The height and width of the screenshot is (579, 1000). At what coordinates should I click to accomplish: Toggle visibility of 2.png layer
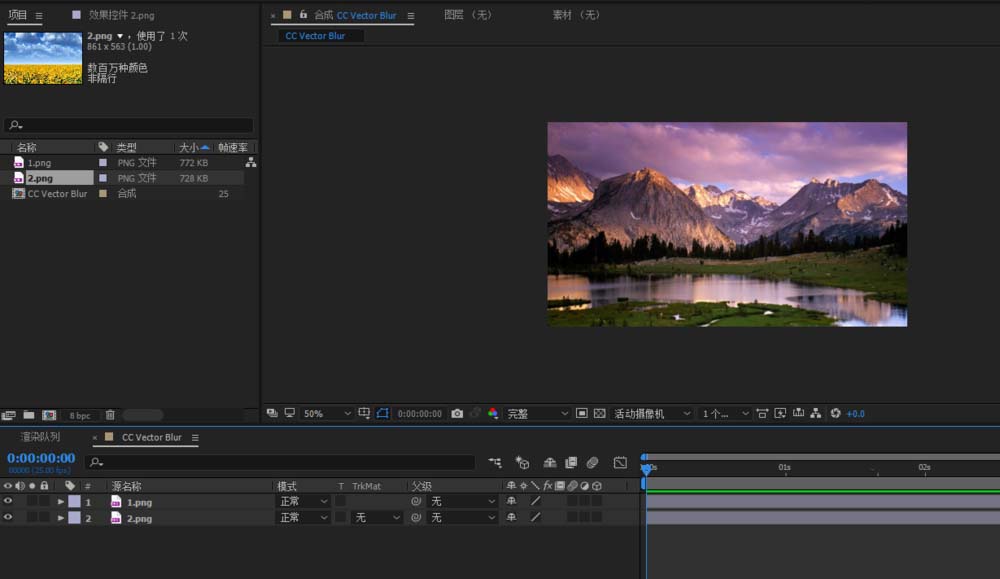coord(8,518)
